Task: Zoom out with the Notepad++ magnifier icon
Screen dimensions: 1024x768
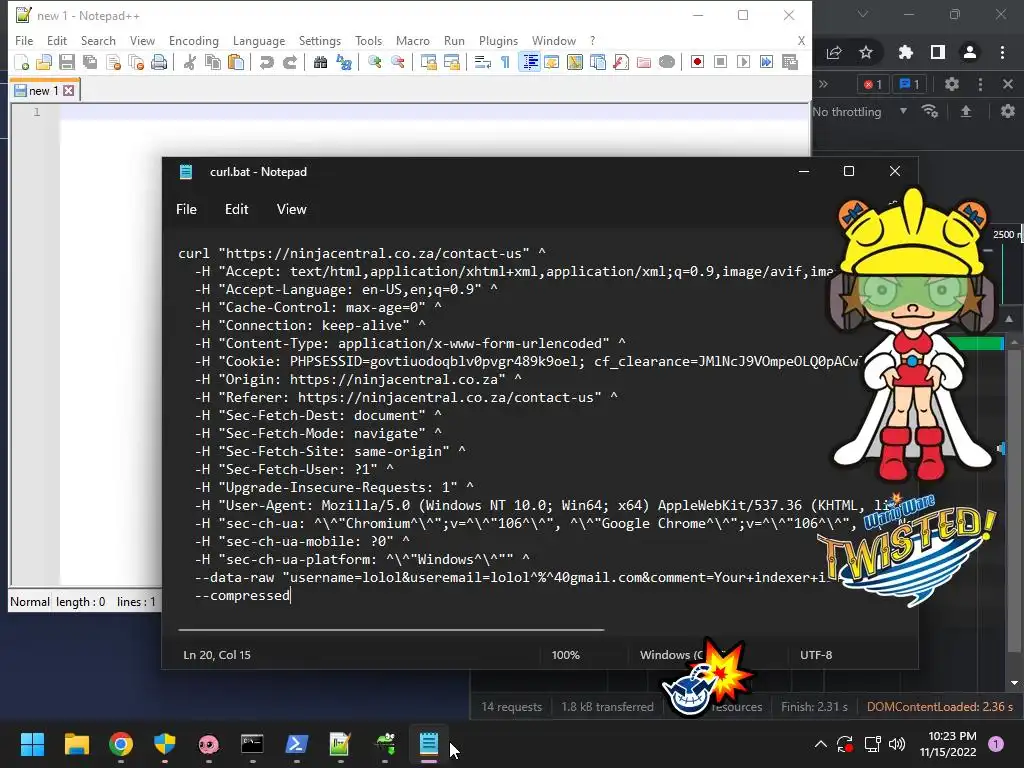Action: tap(398, 62)
